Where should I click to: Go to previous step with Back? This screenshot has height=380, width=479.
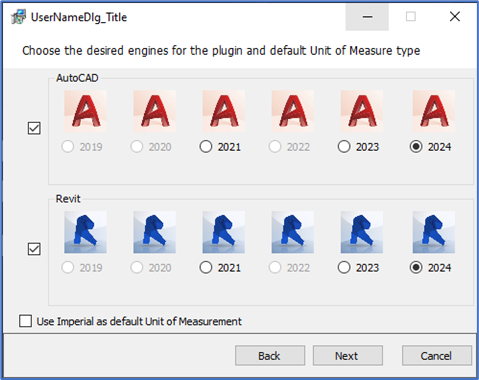coord(270,356)
